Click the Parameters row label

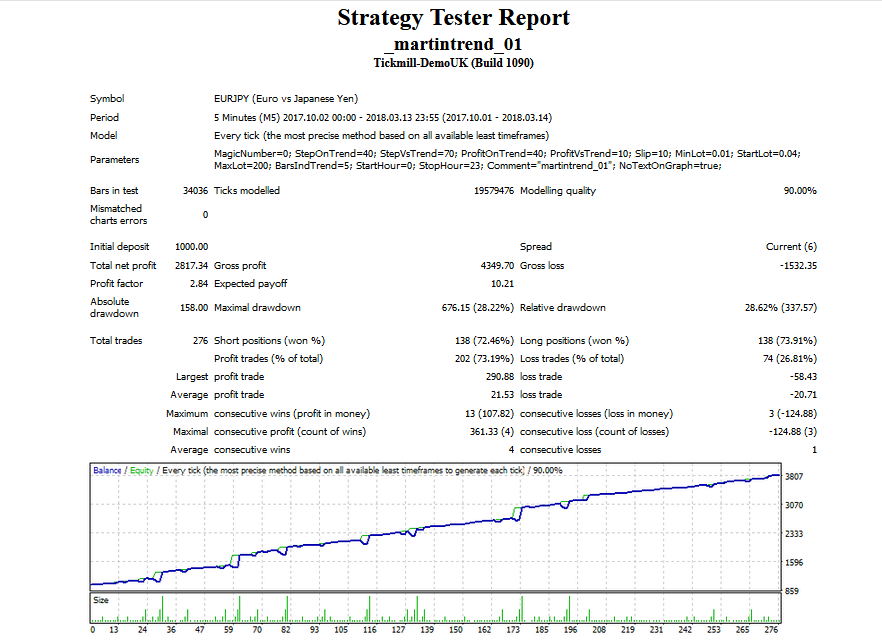[114, 160]
